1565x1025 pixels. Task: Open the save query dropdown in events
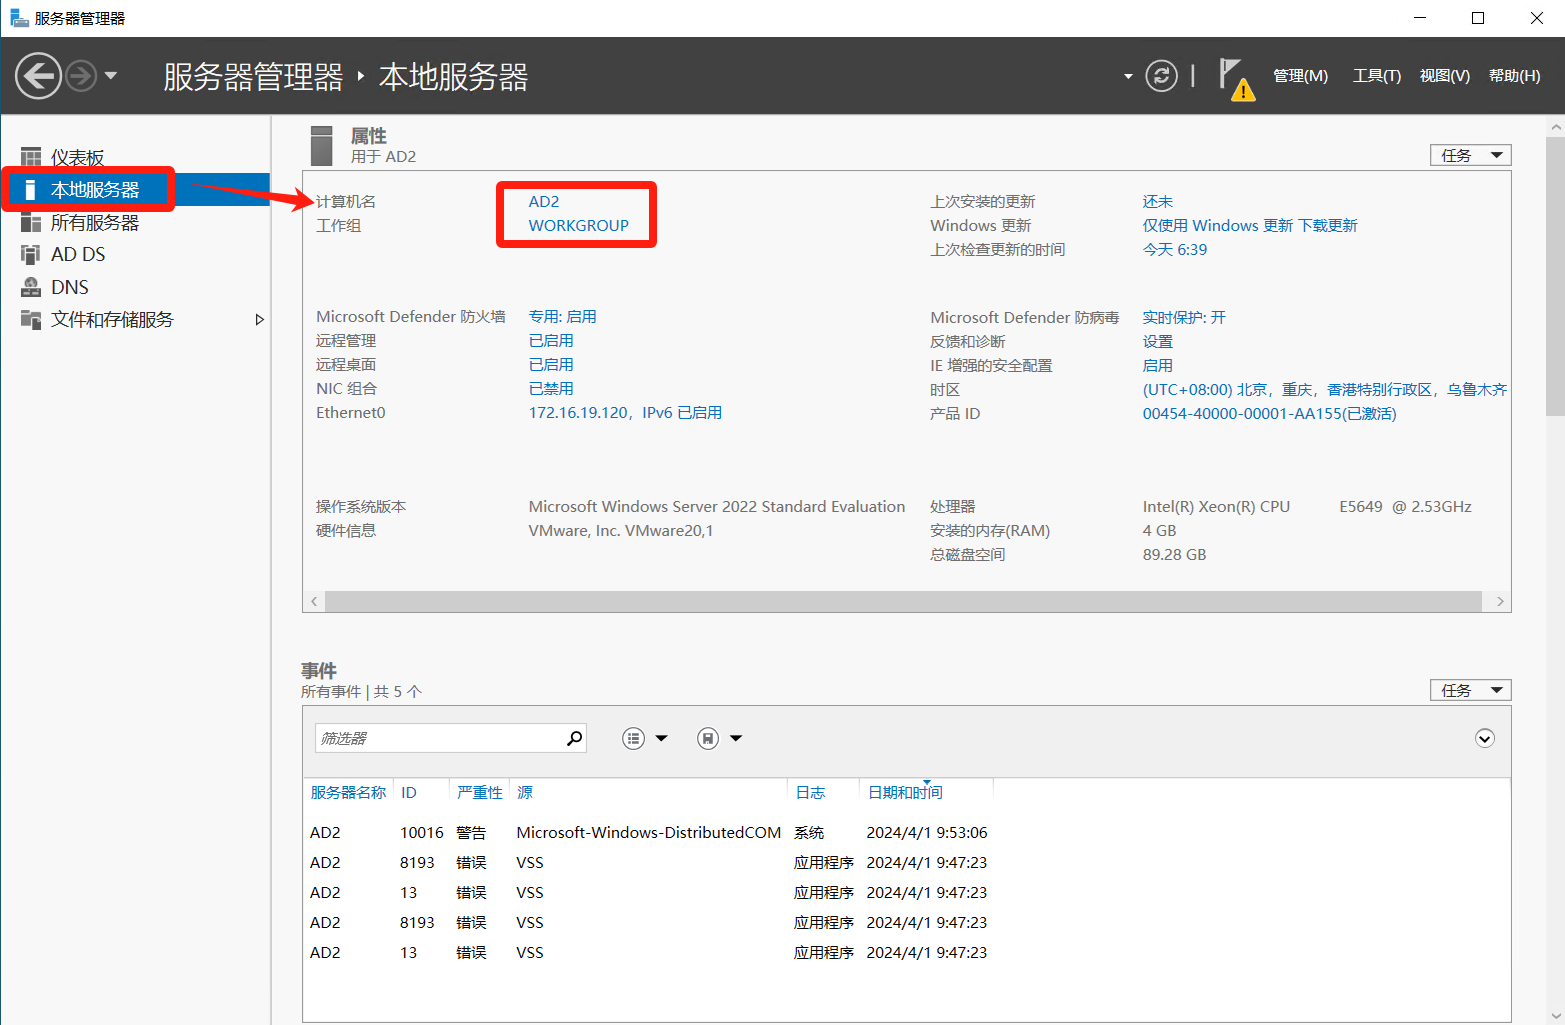[x=720, y=738]
